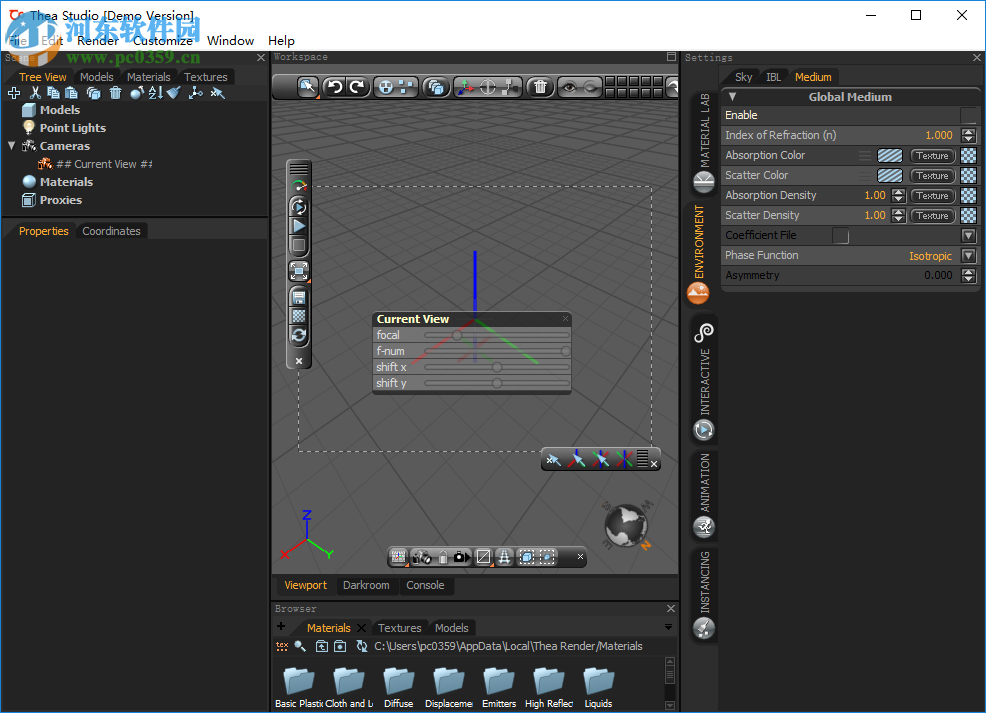Click the duplicate cubes icon in Workspace toolbar
The image size is (986, 713).
[435, 87]
